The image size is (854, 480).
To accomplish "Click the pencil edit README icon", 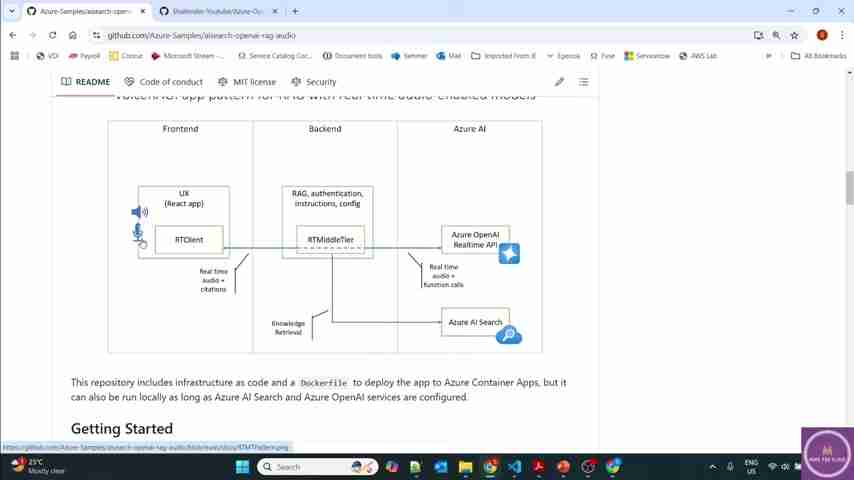I will [x=559, y=82].
